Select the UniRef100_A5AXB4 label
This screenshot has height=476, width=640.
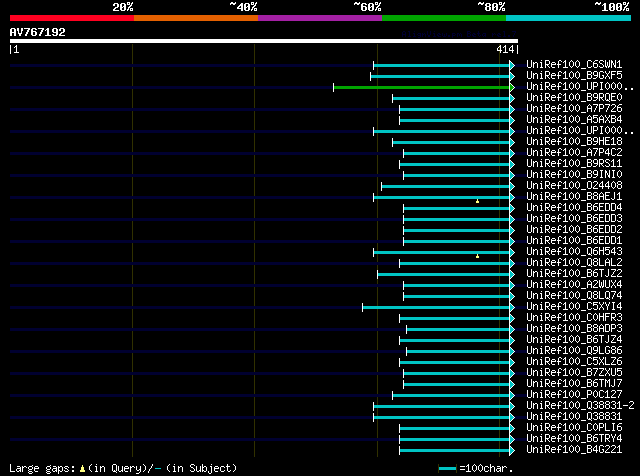(x=574, y=120)
